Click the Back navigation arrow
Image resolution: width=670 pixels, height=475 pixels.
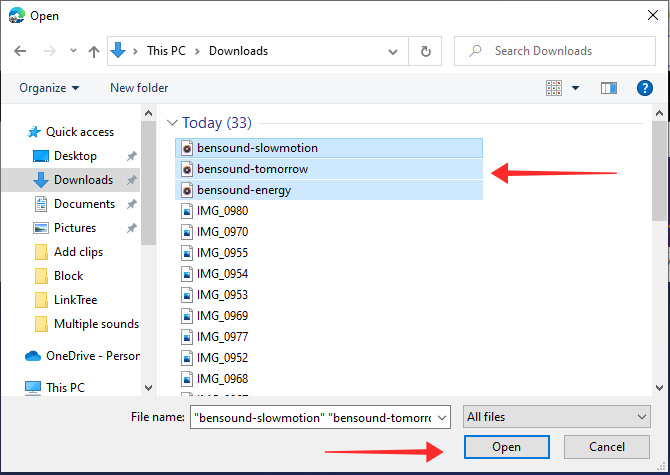(x=20, y=51)
